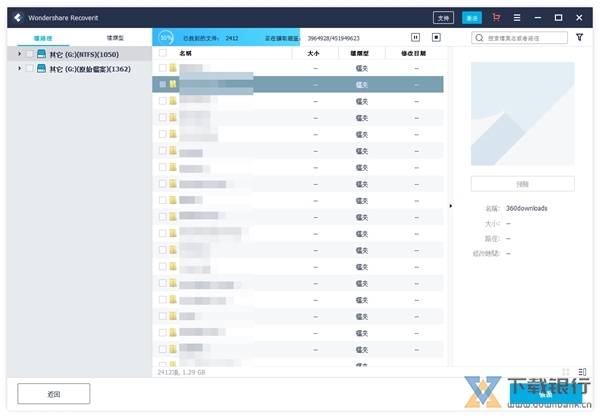This screenshot has height=417, width=600.
Task: Toggle the select-all checkbox in the table header
Action: pyautogui.click(x=163, y=53)
